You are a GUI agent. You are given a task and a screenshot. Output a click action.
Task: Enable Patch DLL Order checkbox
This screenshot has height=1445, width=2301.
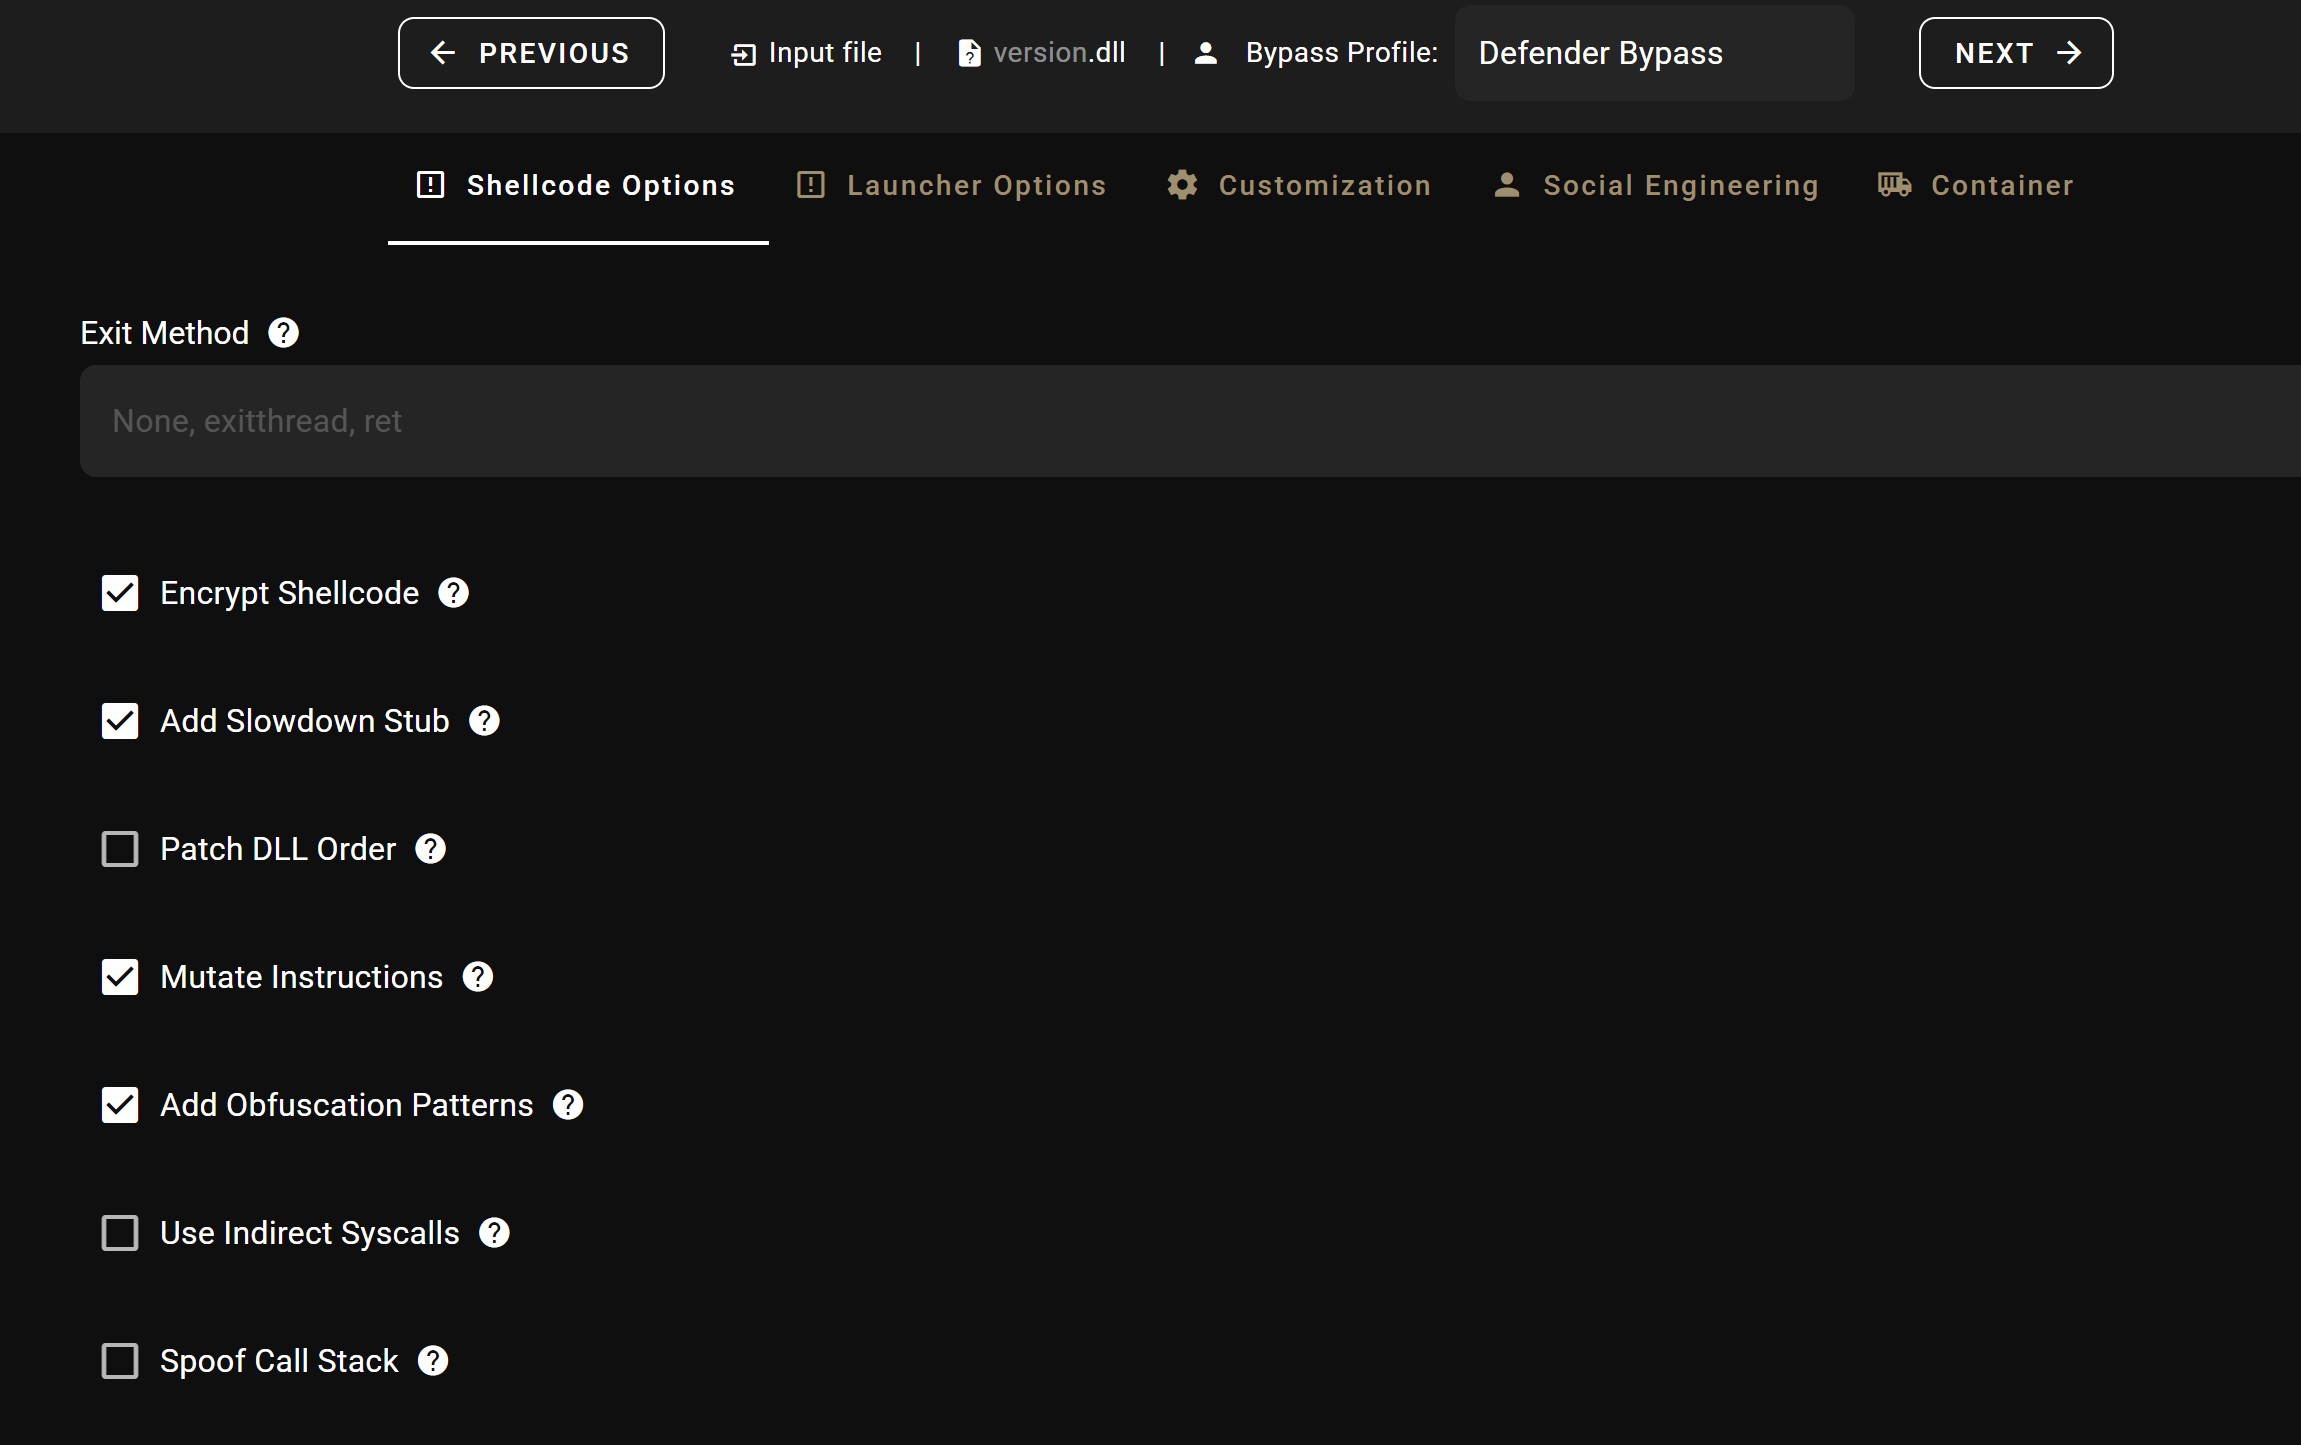pyautogui.click(x=120, y=849)
